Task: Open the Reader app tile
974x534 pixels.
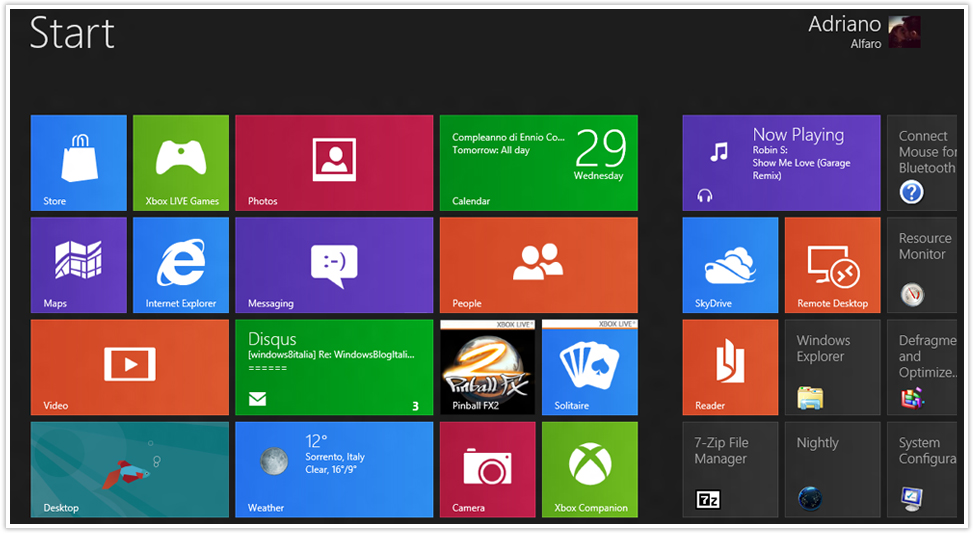Action: [x=730, y=367]
